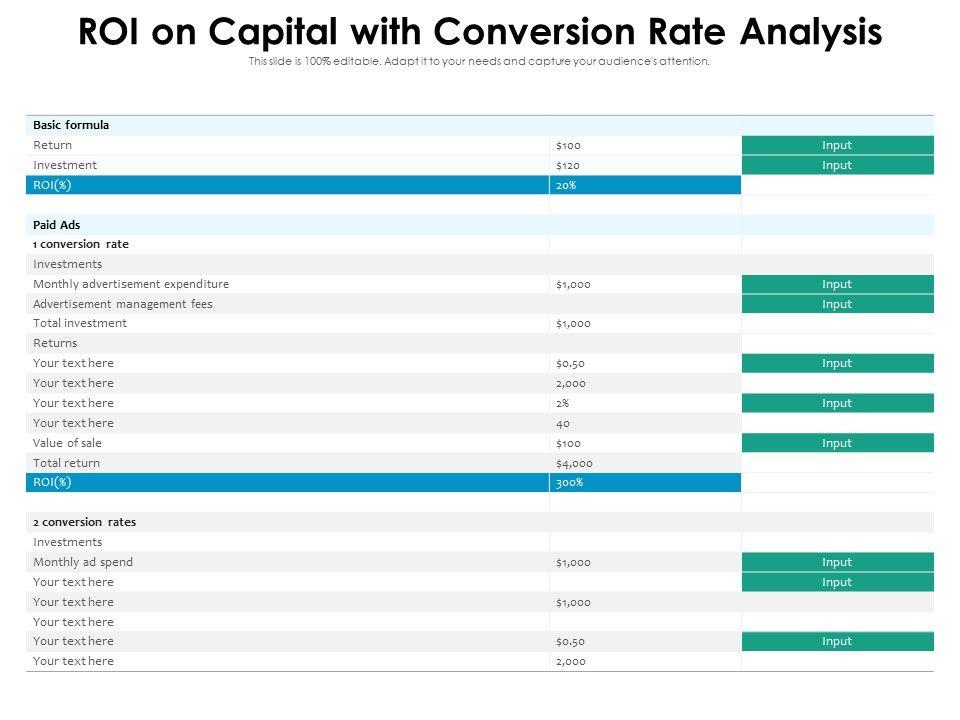Select the $4,000 Total return value
Viewport: 960px width, 720px height.
(575, 463)
